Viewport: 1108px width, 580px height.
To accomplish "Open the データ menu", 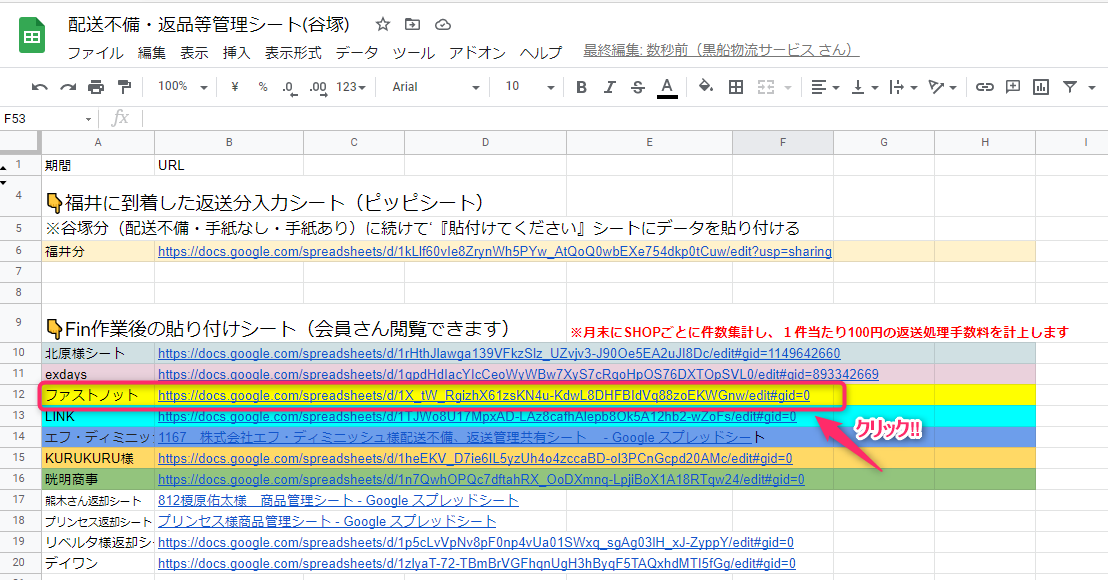I will [x=357, y=53].
